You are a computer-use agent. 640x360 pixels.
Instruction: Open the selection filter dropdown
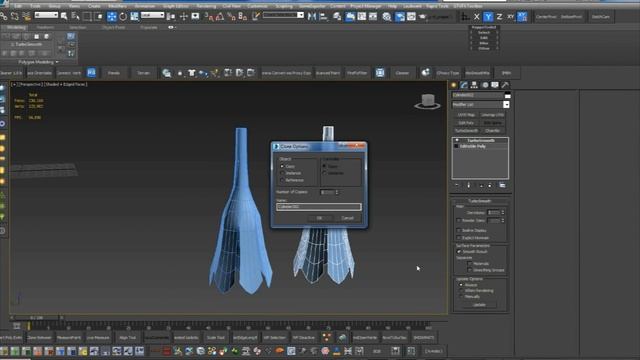[x=46, y=15]
